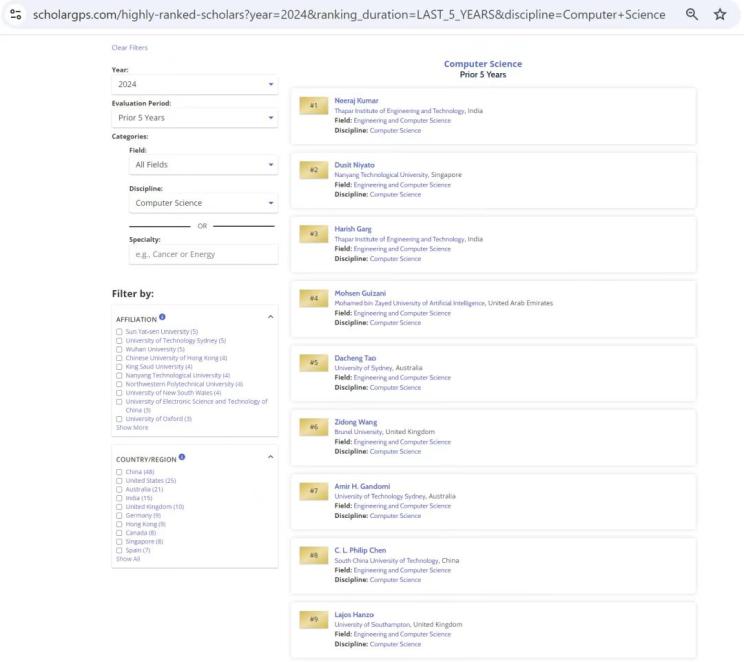Filter by China country checkbox
The height and width of the screenshot is (662, 744).
tap(119, 472)
